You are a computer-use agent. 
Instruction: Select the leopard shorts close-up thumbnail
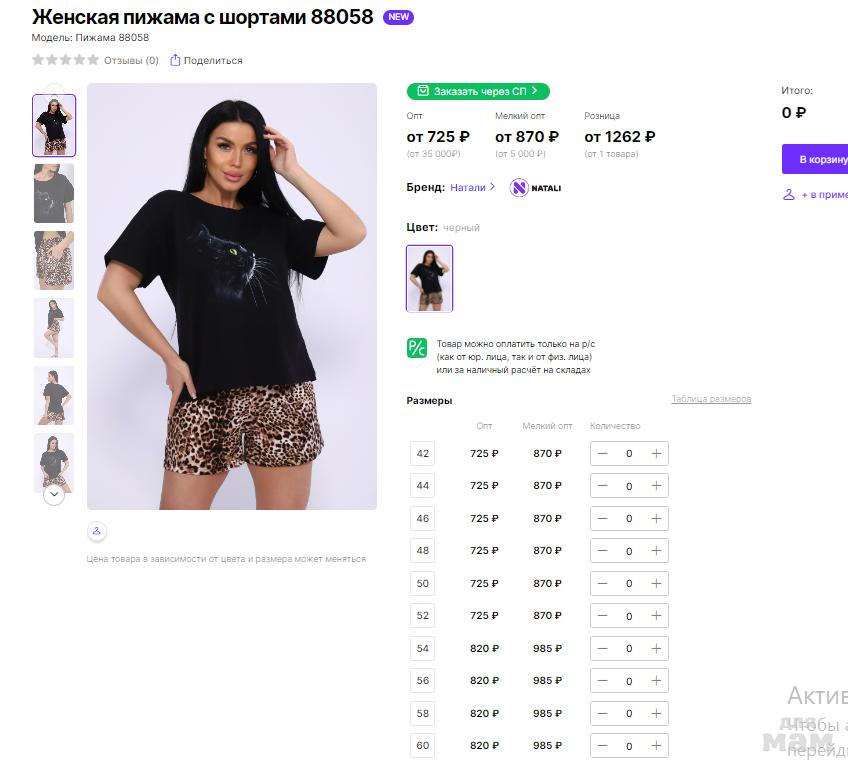coord(54,260)
